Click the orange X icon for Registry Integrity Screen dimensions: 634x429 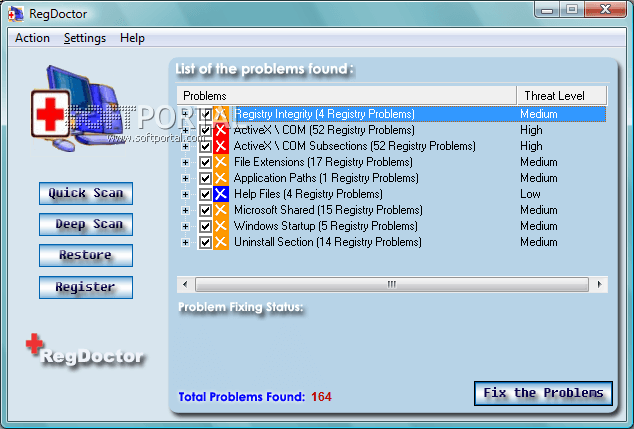221,114
